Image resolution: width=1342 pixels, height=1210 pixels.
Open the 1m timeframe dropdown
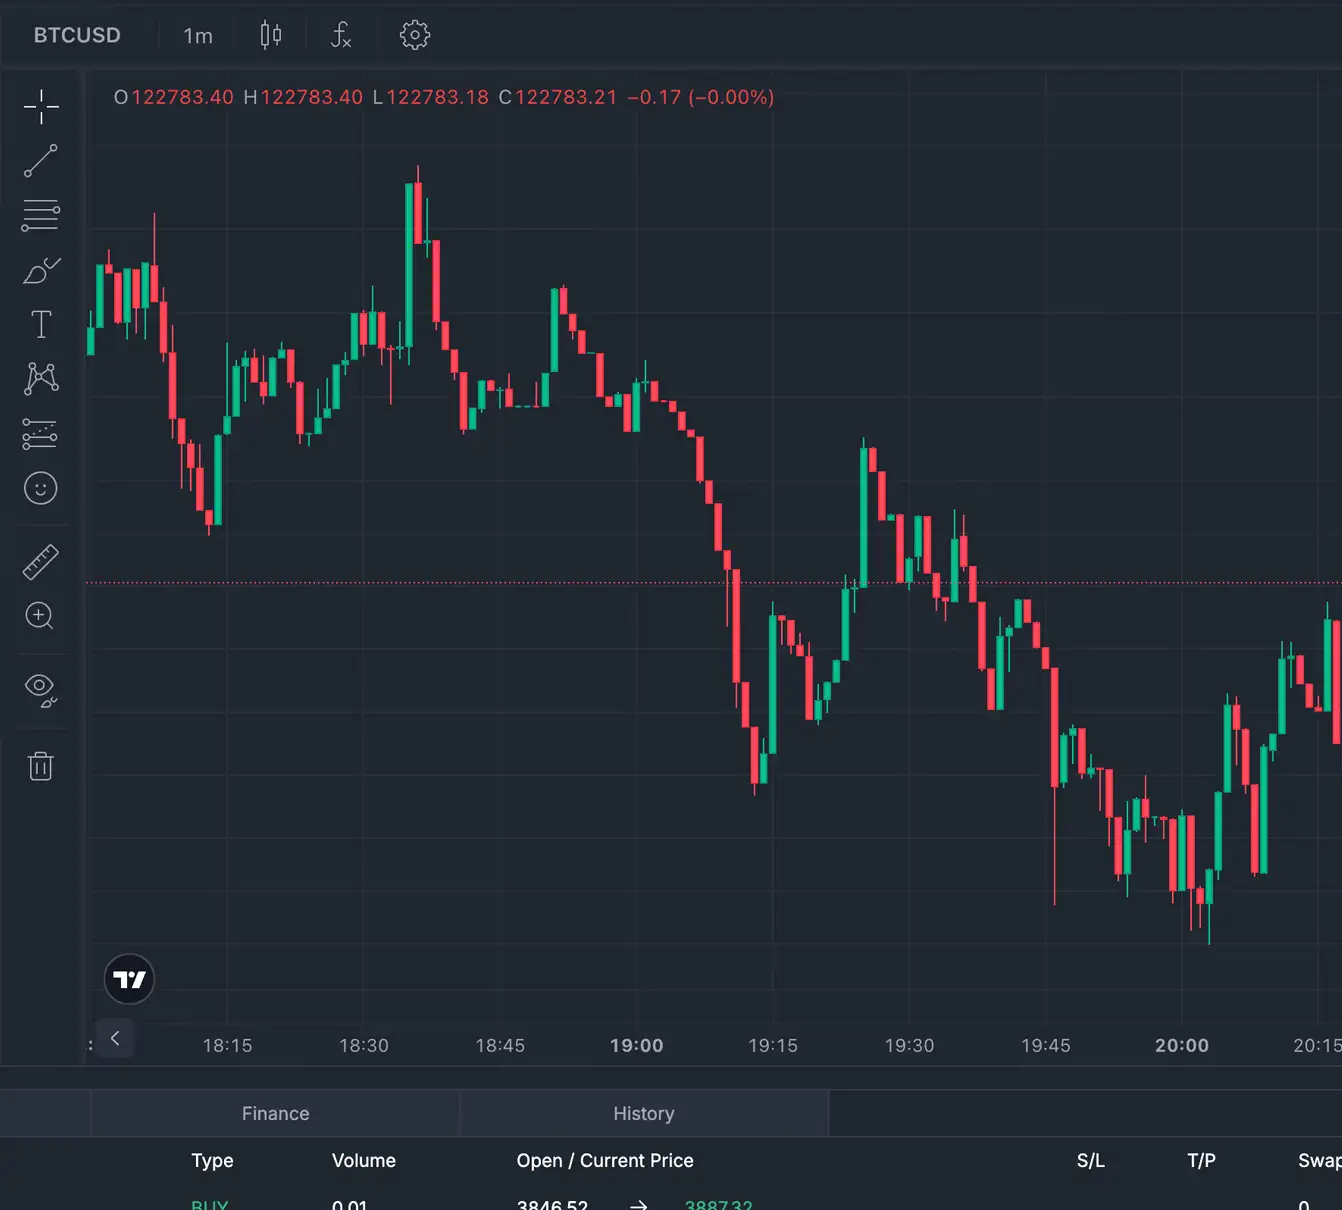(x=198, y=36)
